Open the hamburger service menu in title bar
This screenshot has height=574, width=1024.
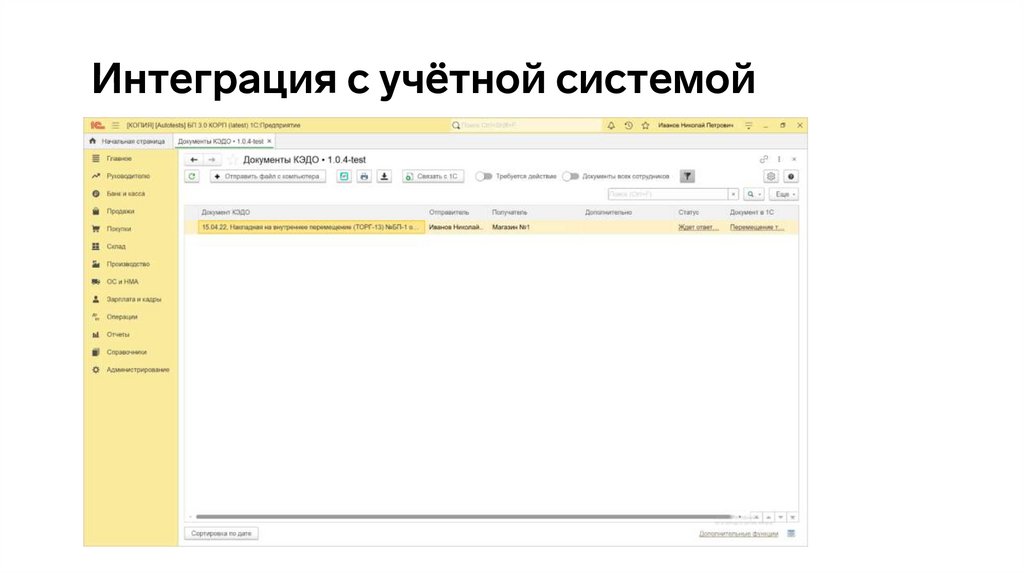click(116, 125)
